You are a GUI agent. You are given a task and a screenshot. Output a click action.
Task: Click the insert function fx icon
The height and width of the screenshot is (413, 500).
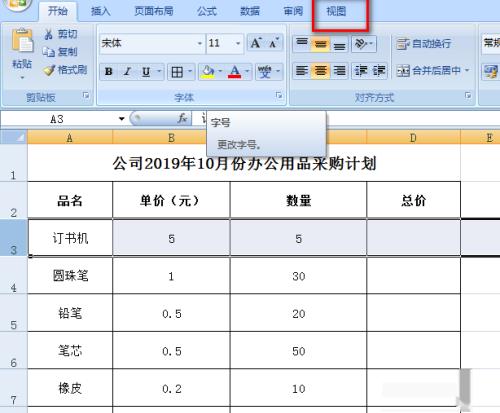182,118
